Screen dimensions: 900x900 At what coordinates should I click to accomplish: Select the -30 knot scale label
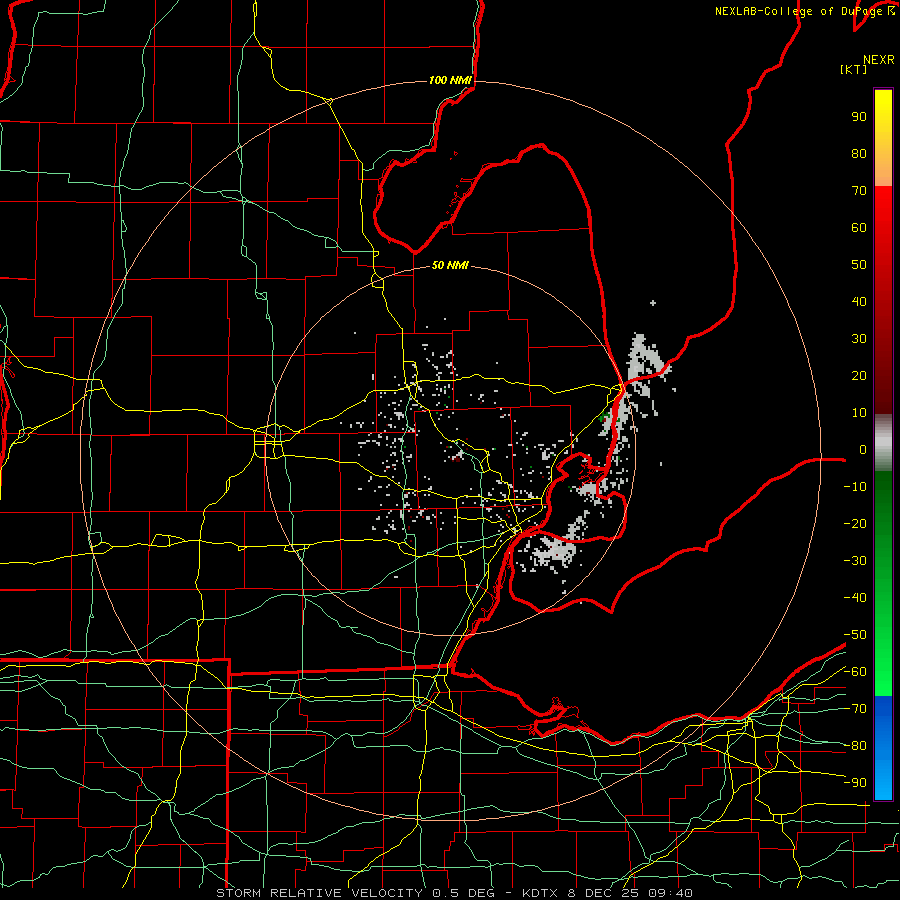pyautogui.click(x=855, y=561)
